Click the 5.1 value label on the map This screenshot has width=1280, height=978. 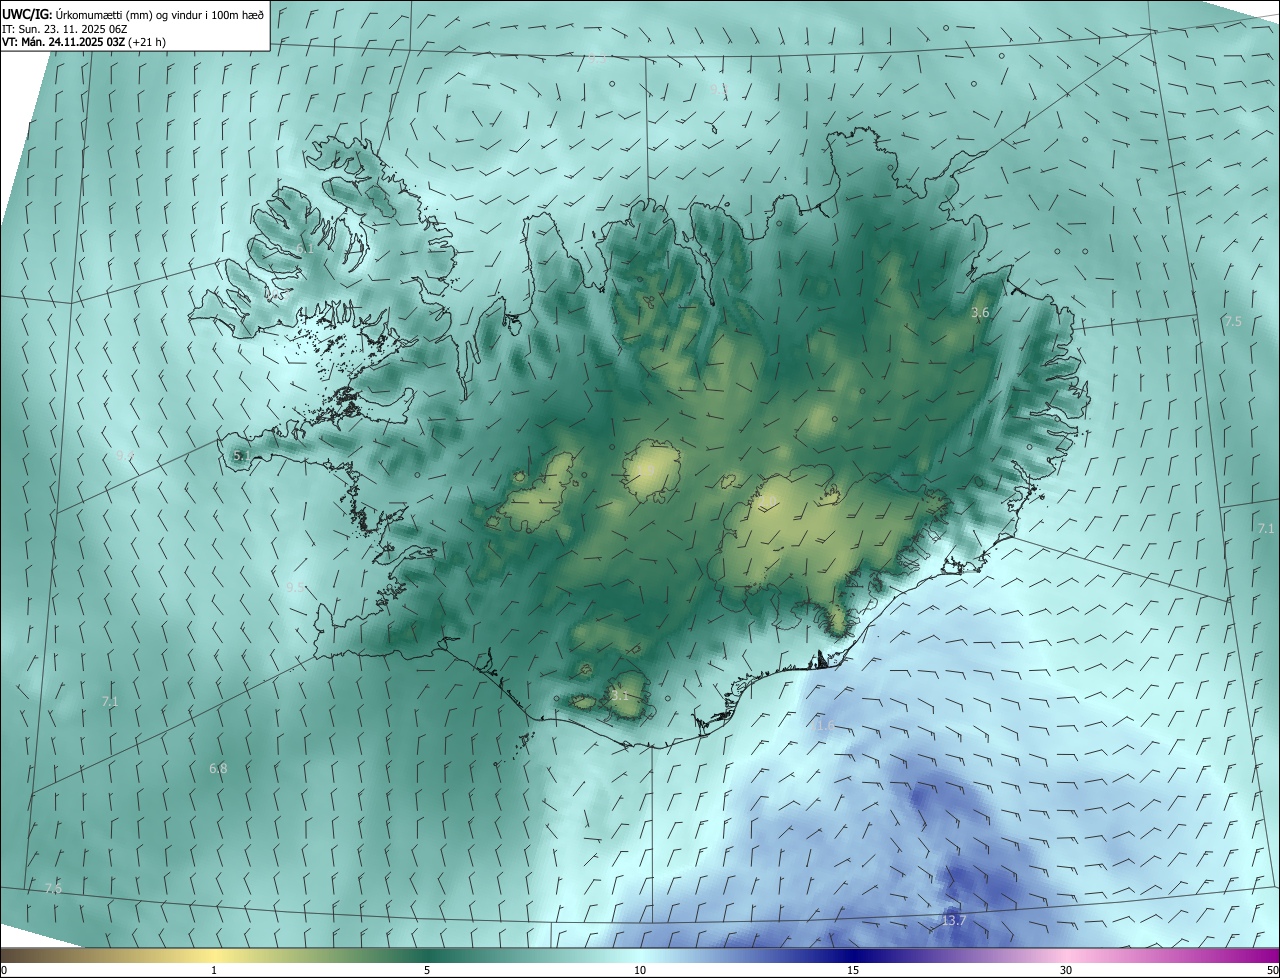click(x=241, y=456)
